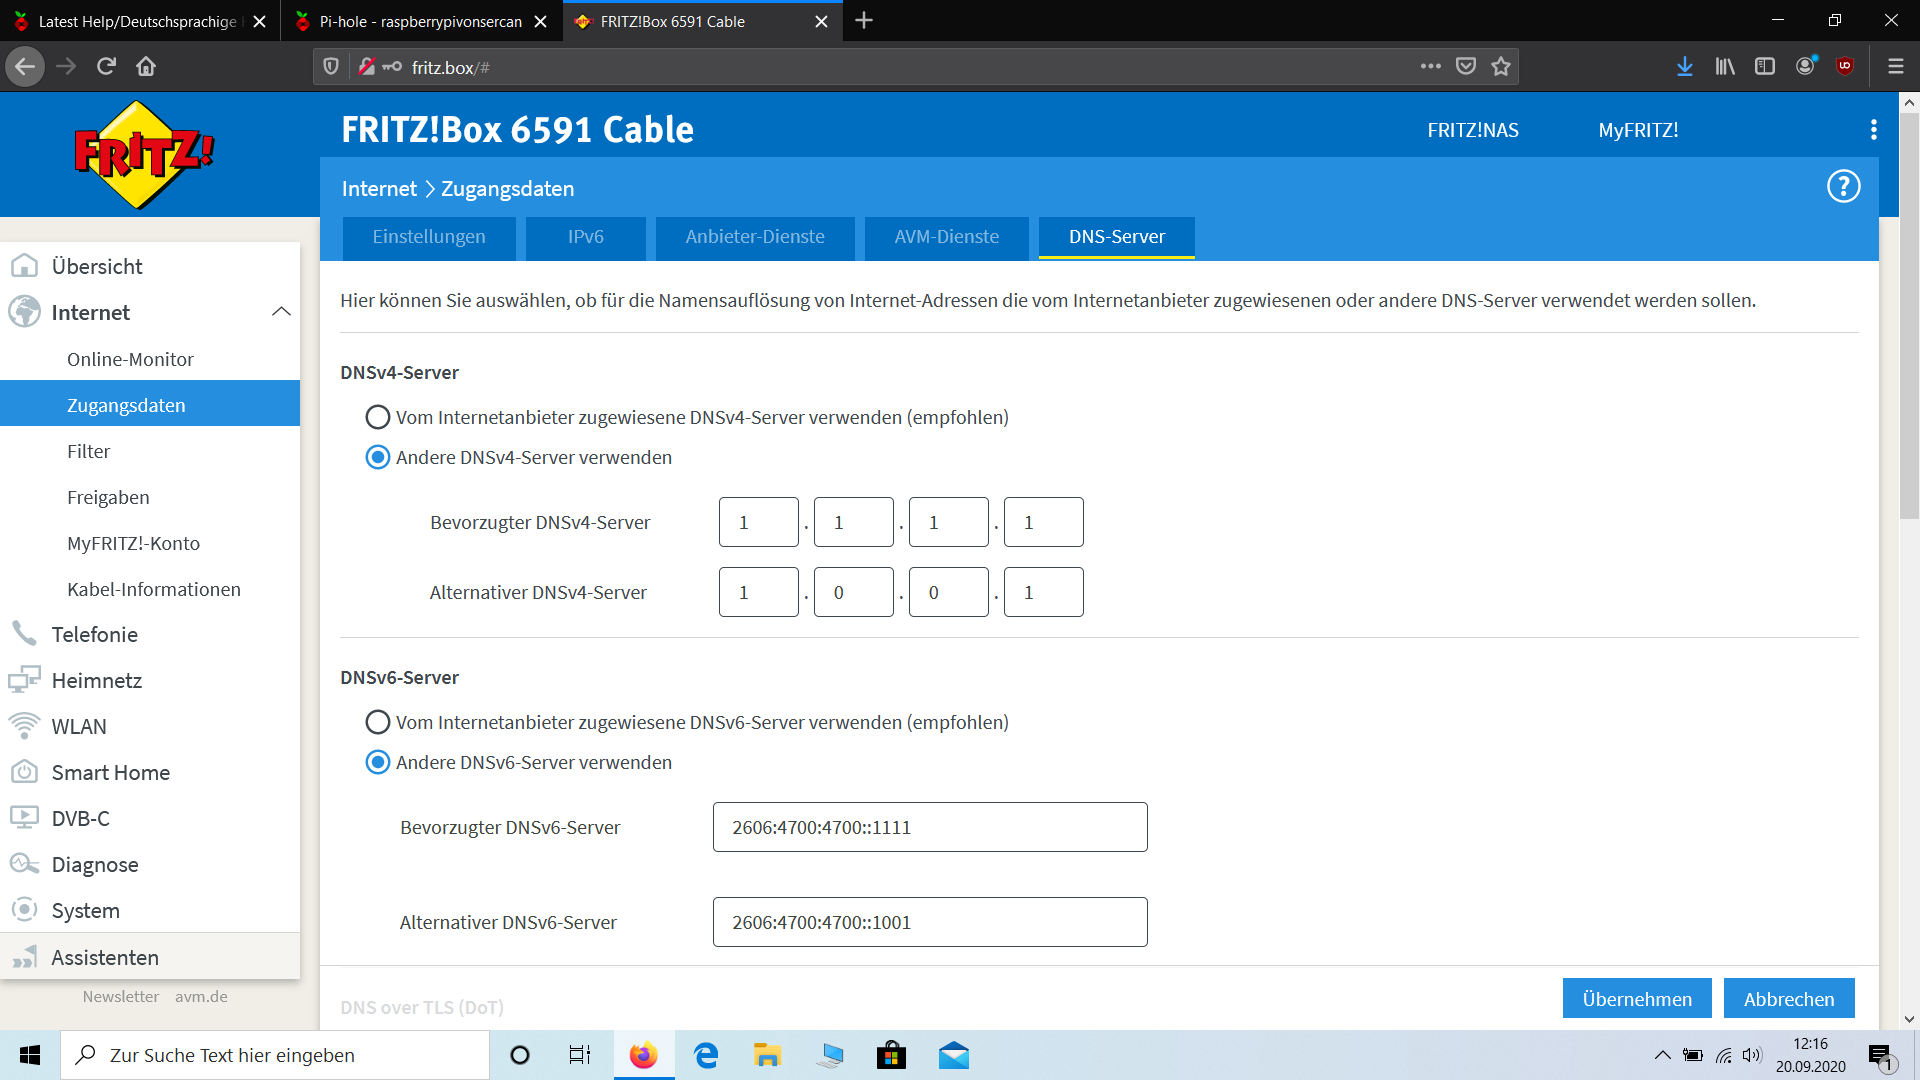Viewport: 1920px width, 1080px height.
Task: Click the Telefonie phone icon
Action: tap(24, 633)
